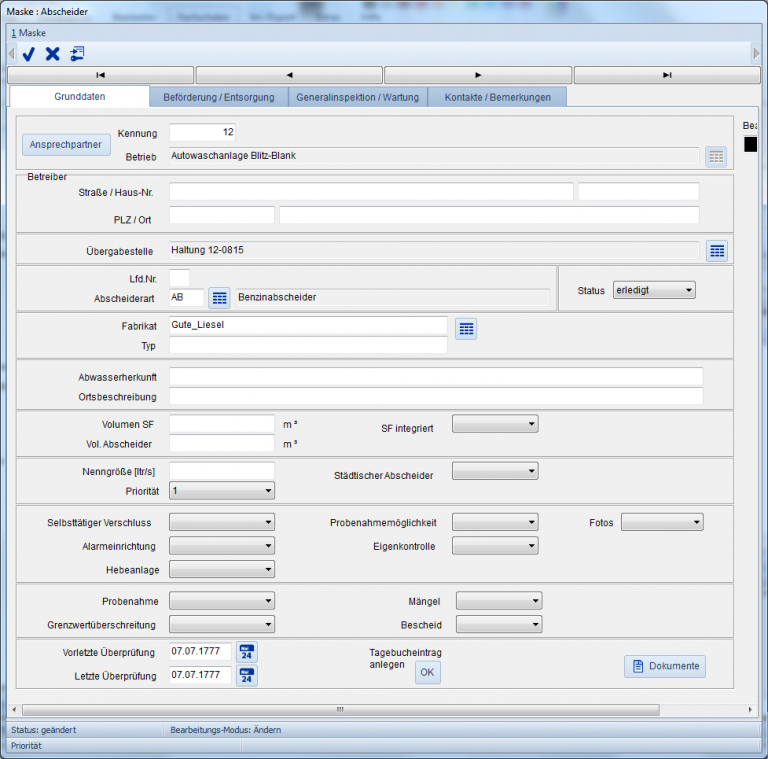768x759 pixels.
Task: Click into the Abwasserherkunft text field
Action: pos(436,376)
